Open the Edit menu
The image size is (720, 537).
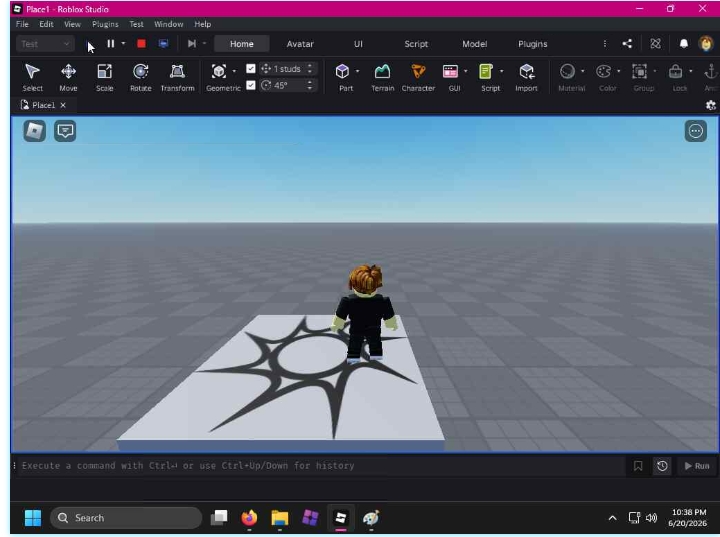click(x=46, y=24)
